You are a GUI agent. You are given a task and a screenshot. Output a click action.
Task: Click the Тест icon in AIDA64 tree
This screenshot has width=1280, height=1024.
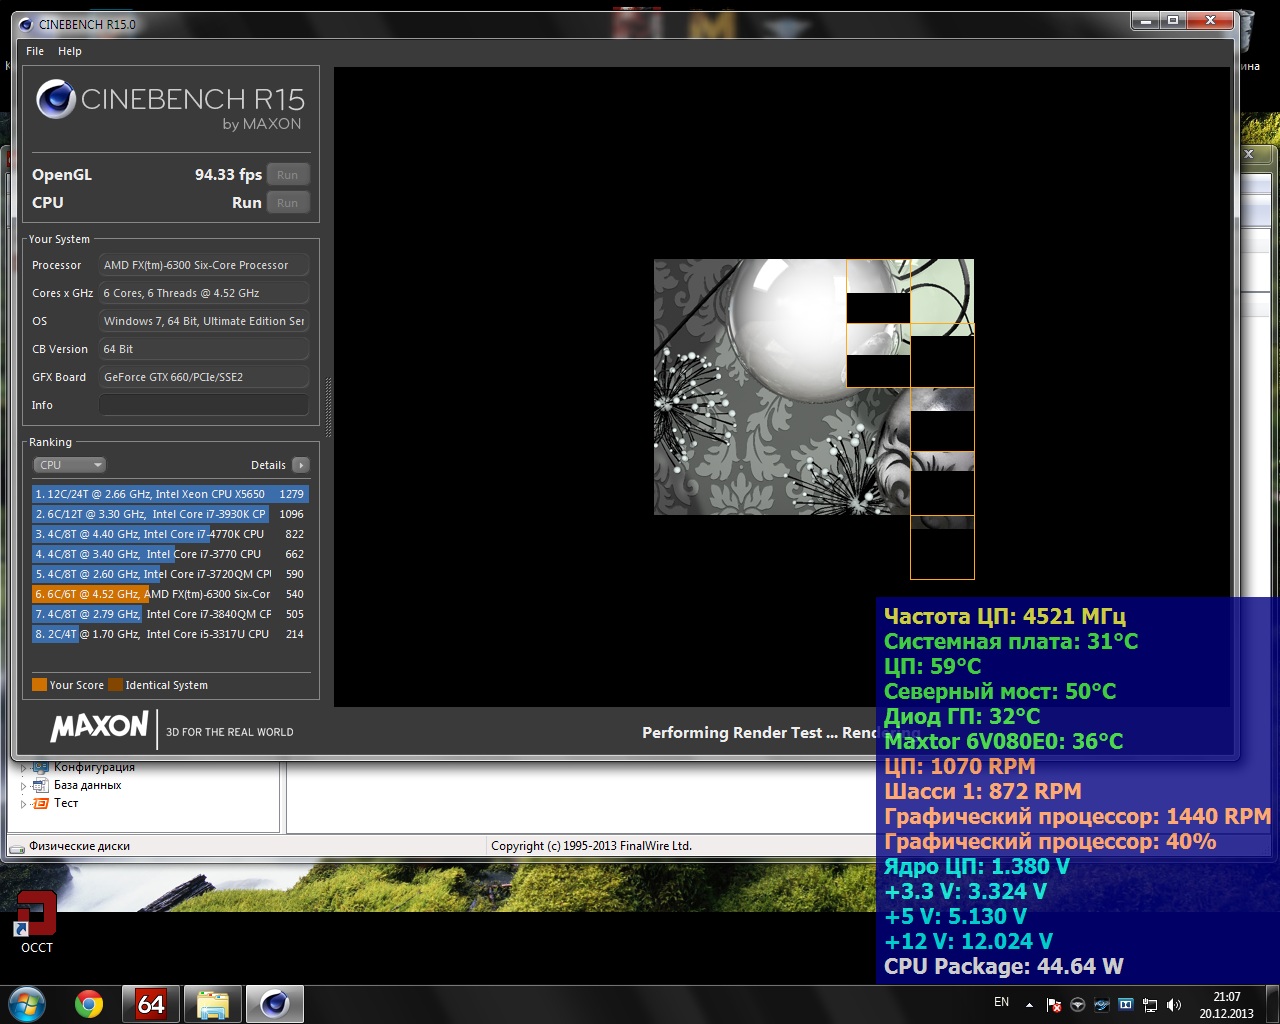coord(41,804)
